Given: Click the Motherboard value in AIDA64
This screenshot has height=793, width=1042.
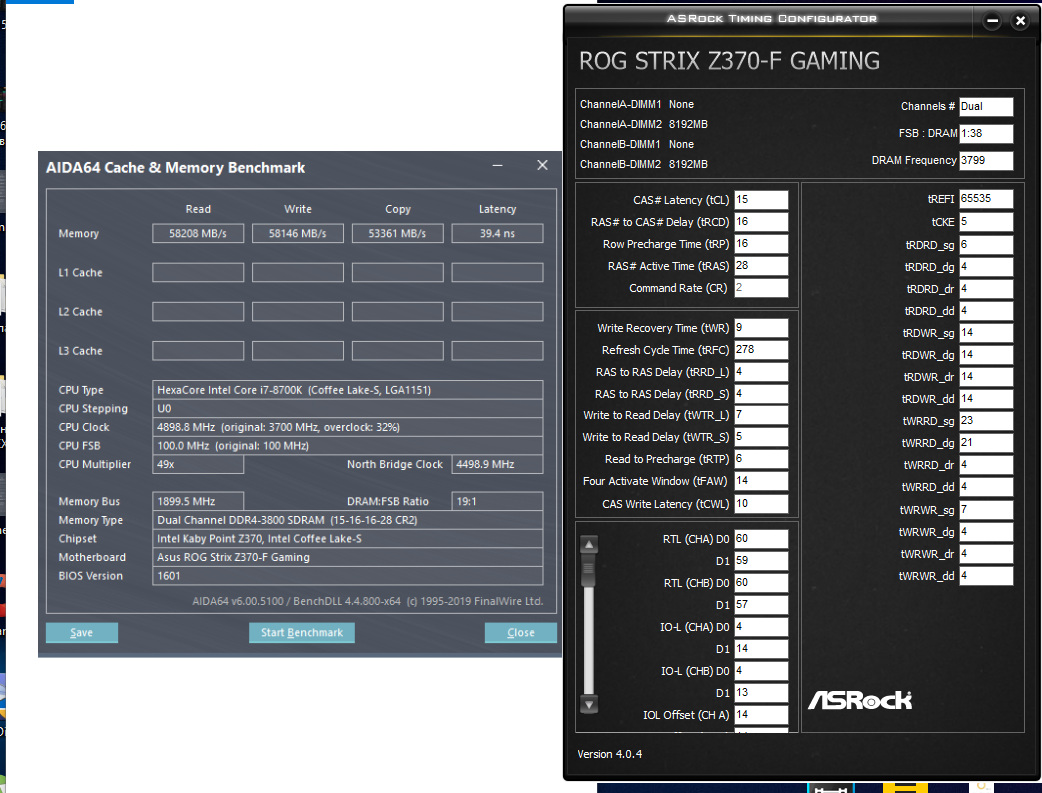Looking at the screenshot, I should tap(348, 557).
